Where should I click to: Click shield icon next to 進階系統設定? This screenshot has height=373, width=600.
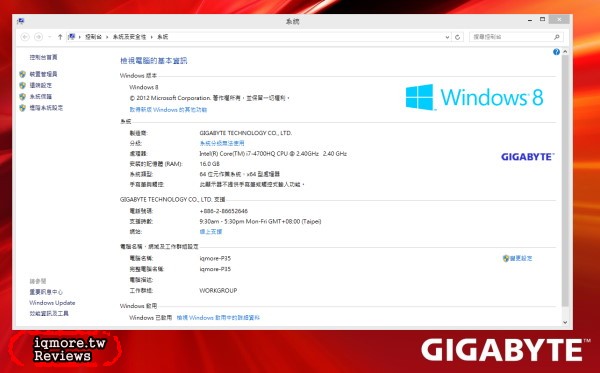coord(23,108)
